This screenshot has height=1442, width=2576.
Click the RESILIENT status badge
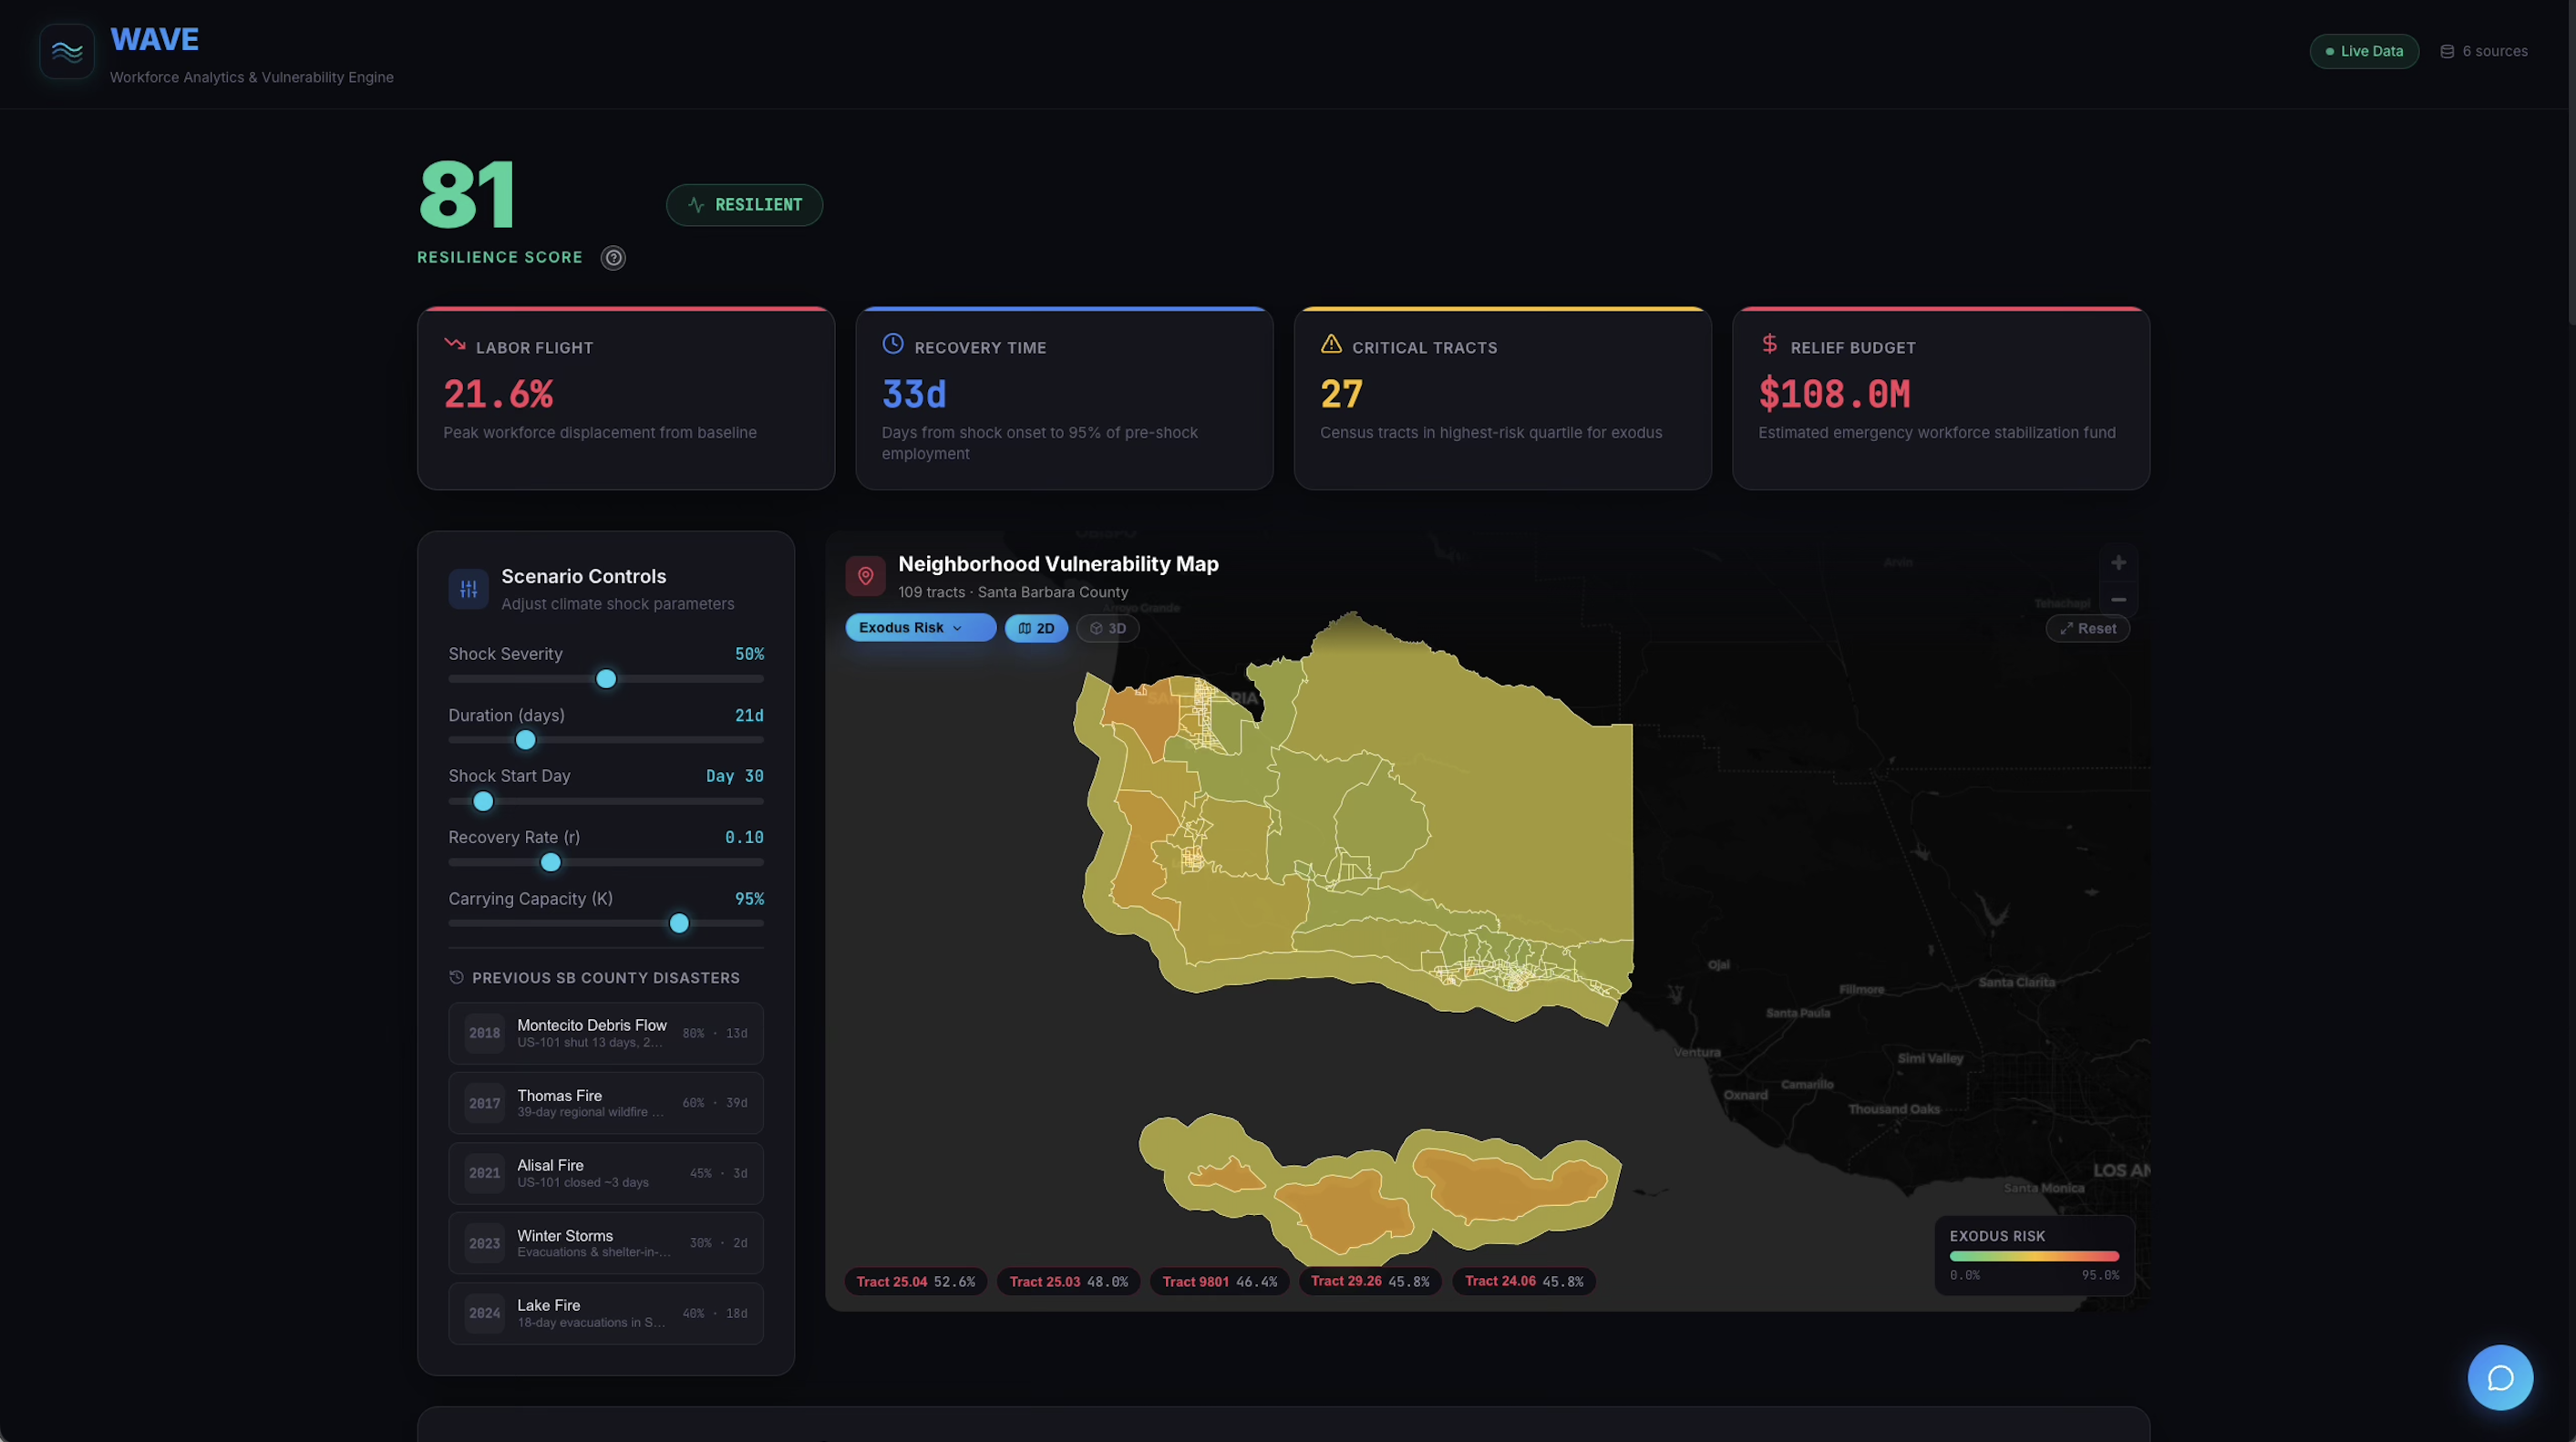[744, 205]
